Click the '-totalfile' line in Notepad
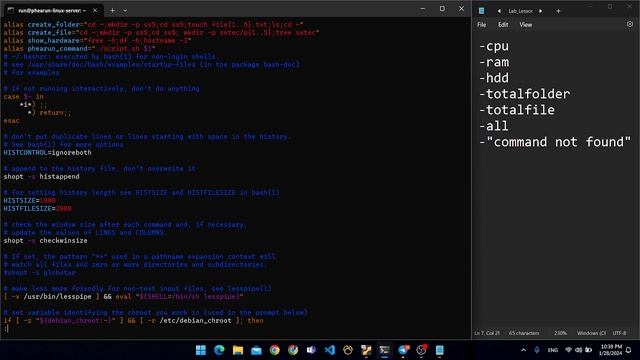Viewport: 640px width, 360px height. click(517, 110)
